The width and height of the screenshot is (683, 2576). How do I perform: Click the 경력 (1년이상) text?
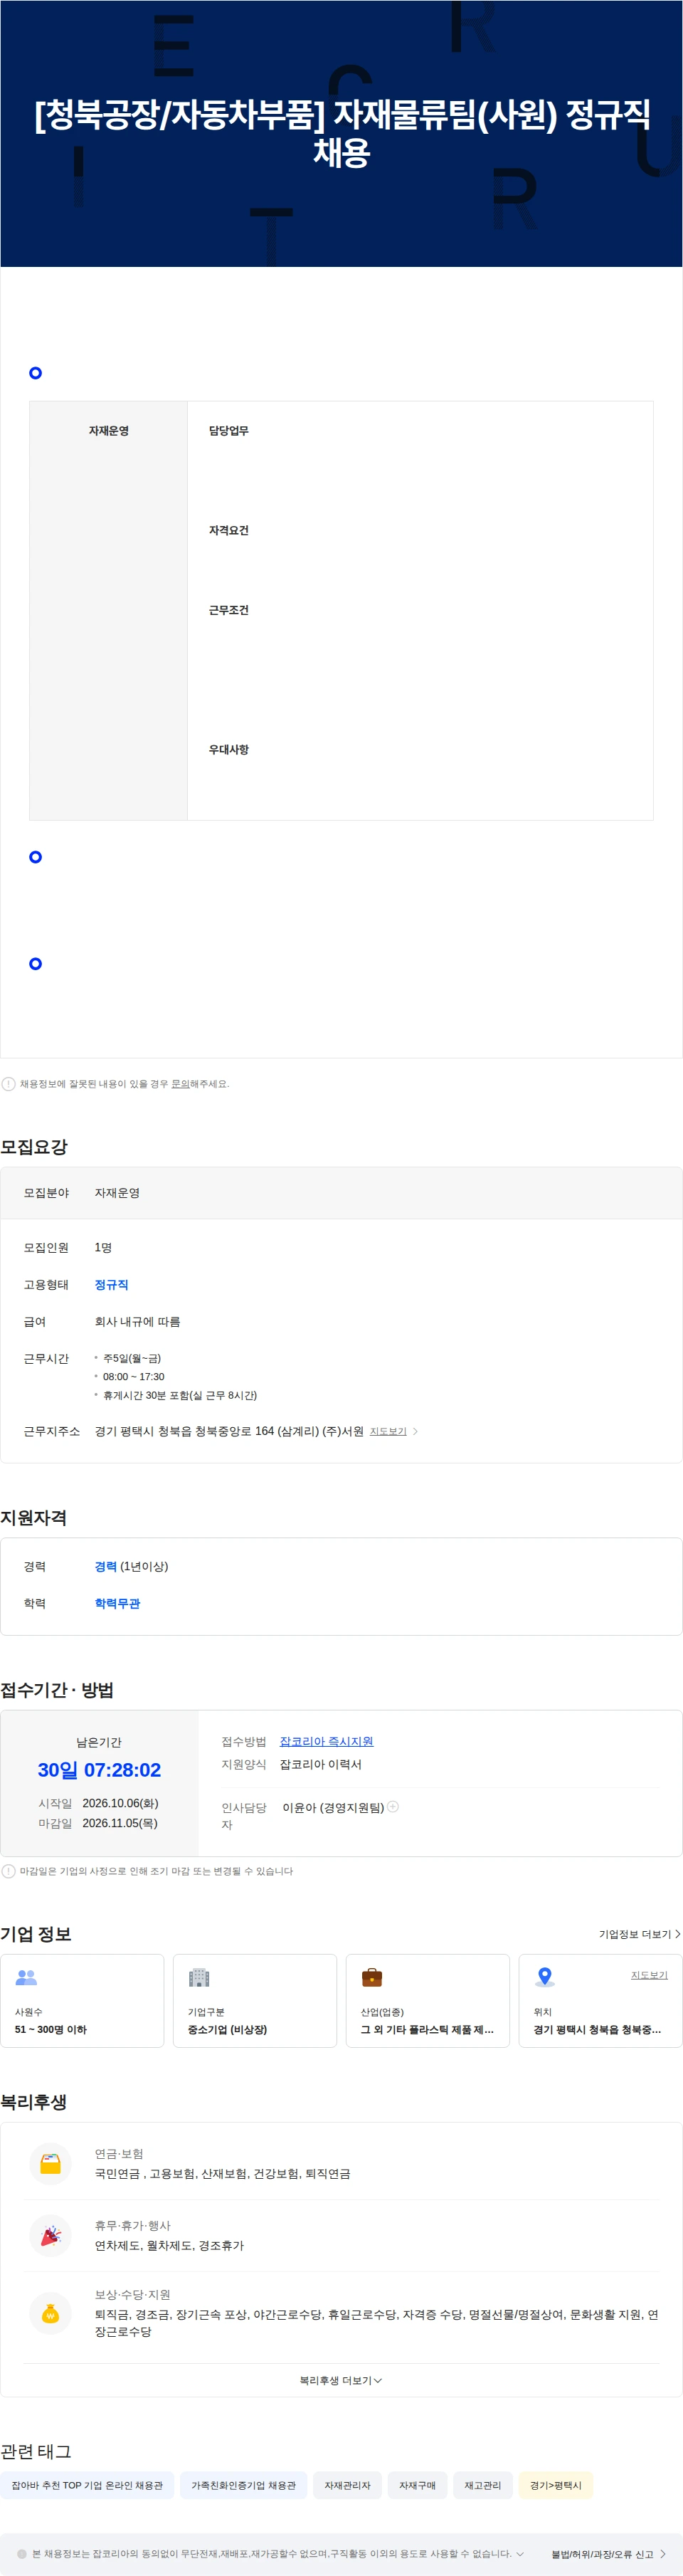click(131, 1566)
